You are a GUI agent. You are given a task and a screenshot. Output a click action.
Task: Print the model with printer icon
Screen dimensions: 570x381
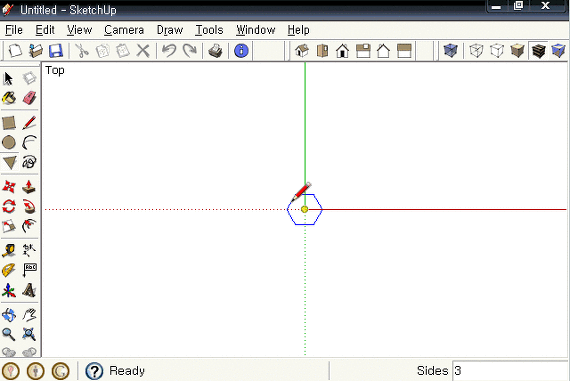click(215, 51)
